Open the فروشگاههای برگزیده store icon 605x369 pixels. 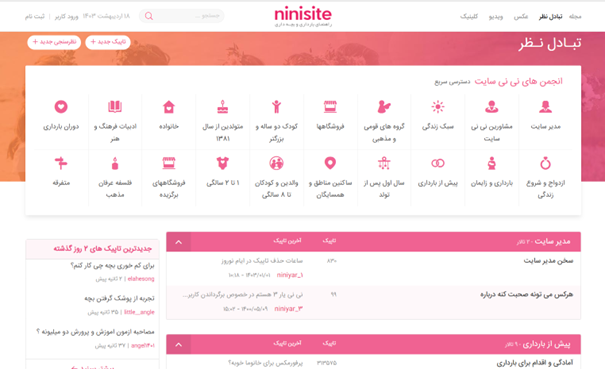[169, 163]
